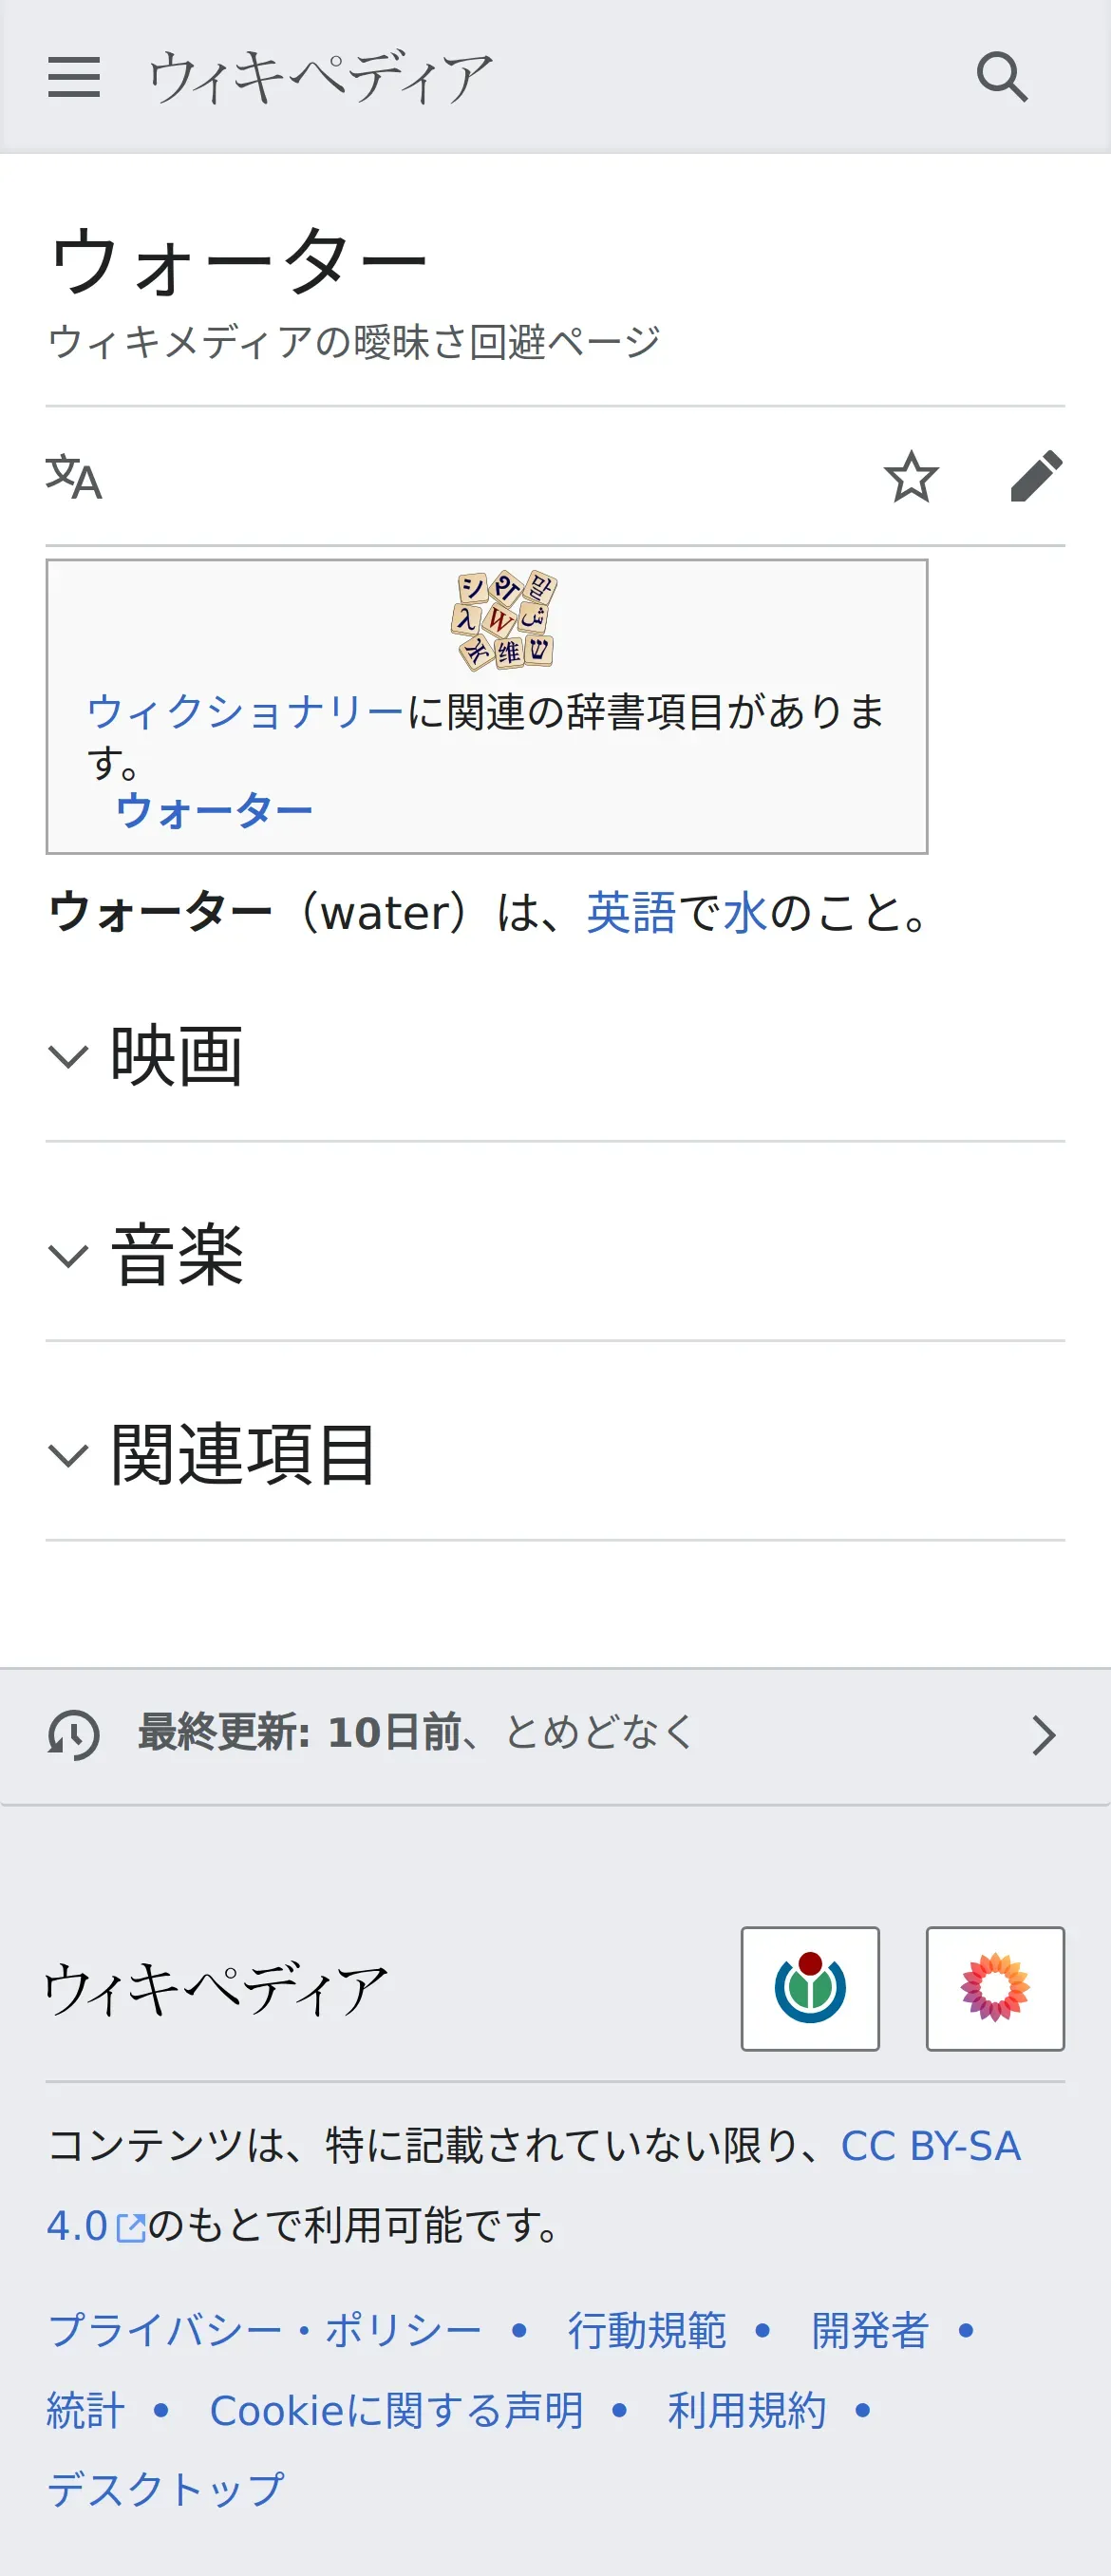Open the Wiktionary tiles logo
The image size is (1111, 2576).
[504, 620]
